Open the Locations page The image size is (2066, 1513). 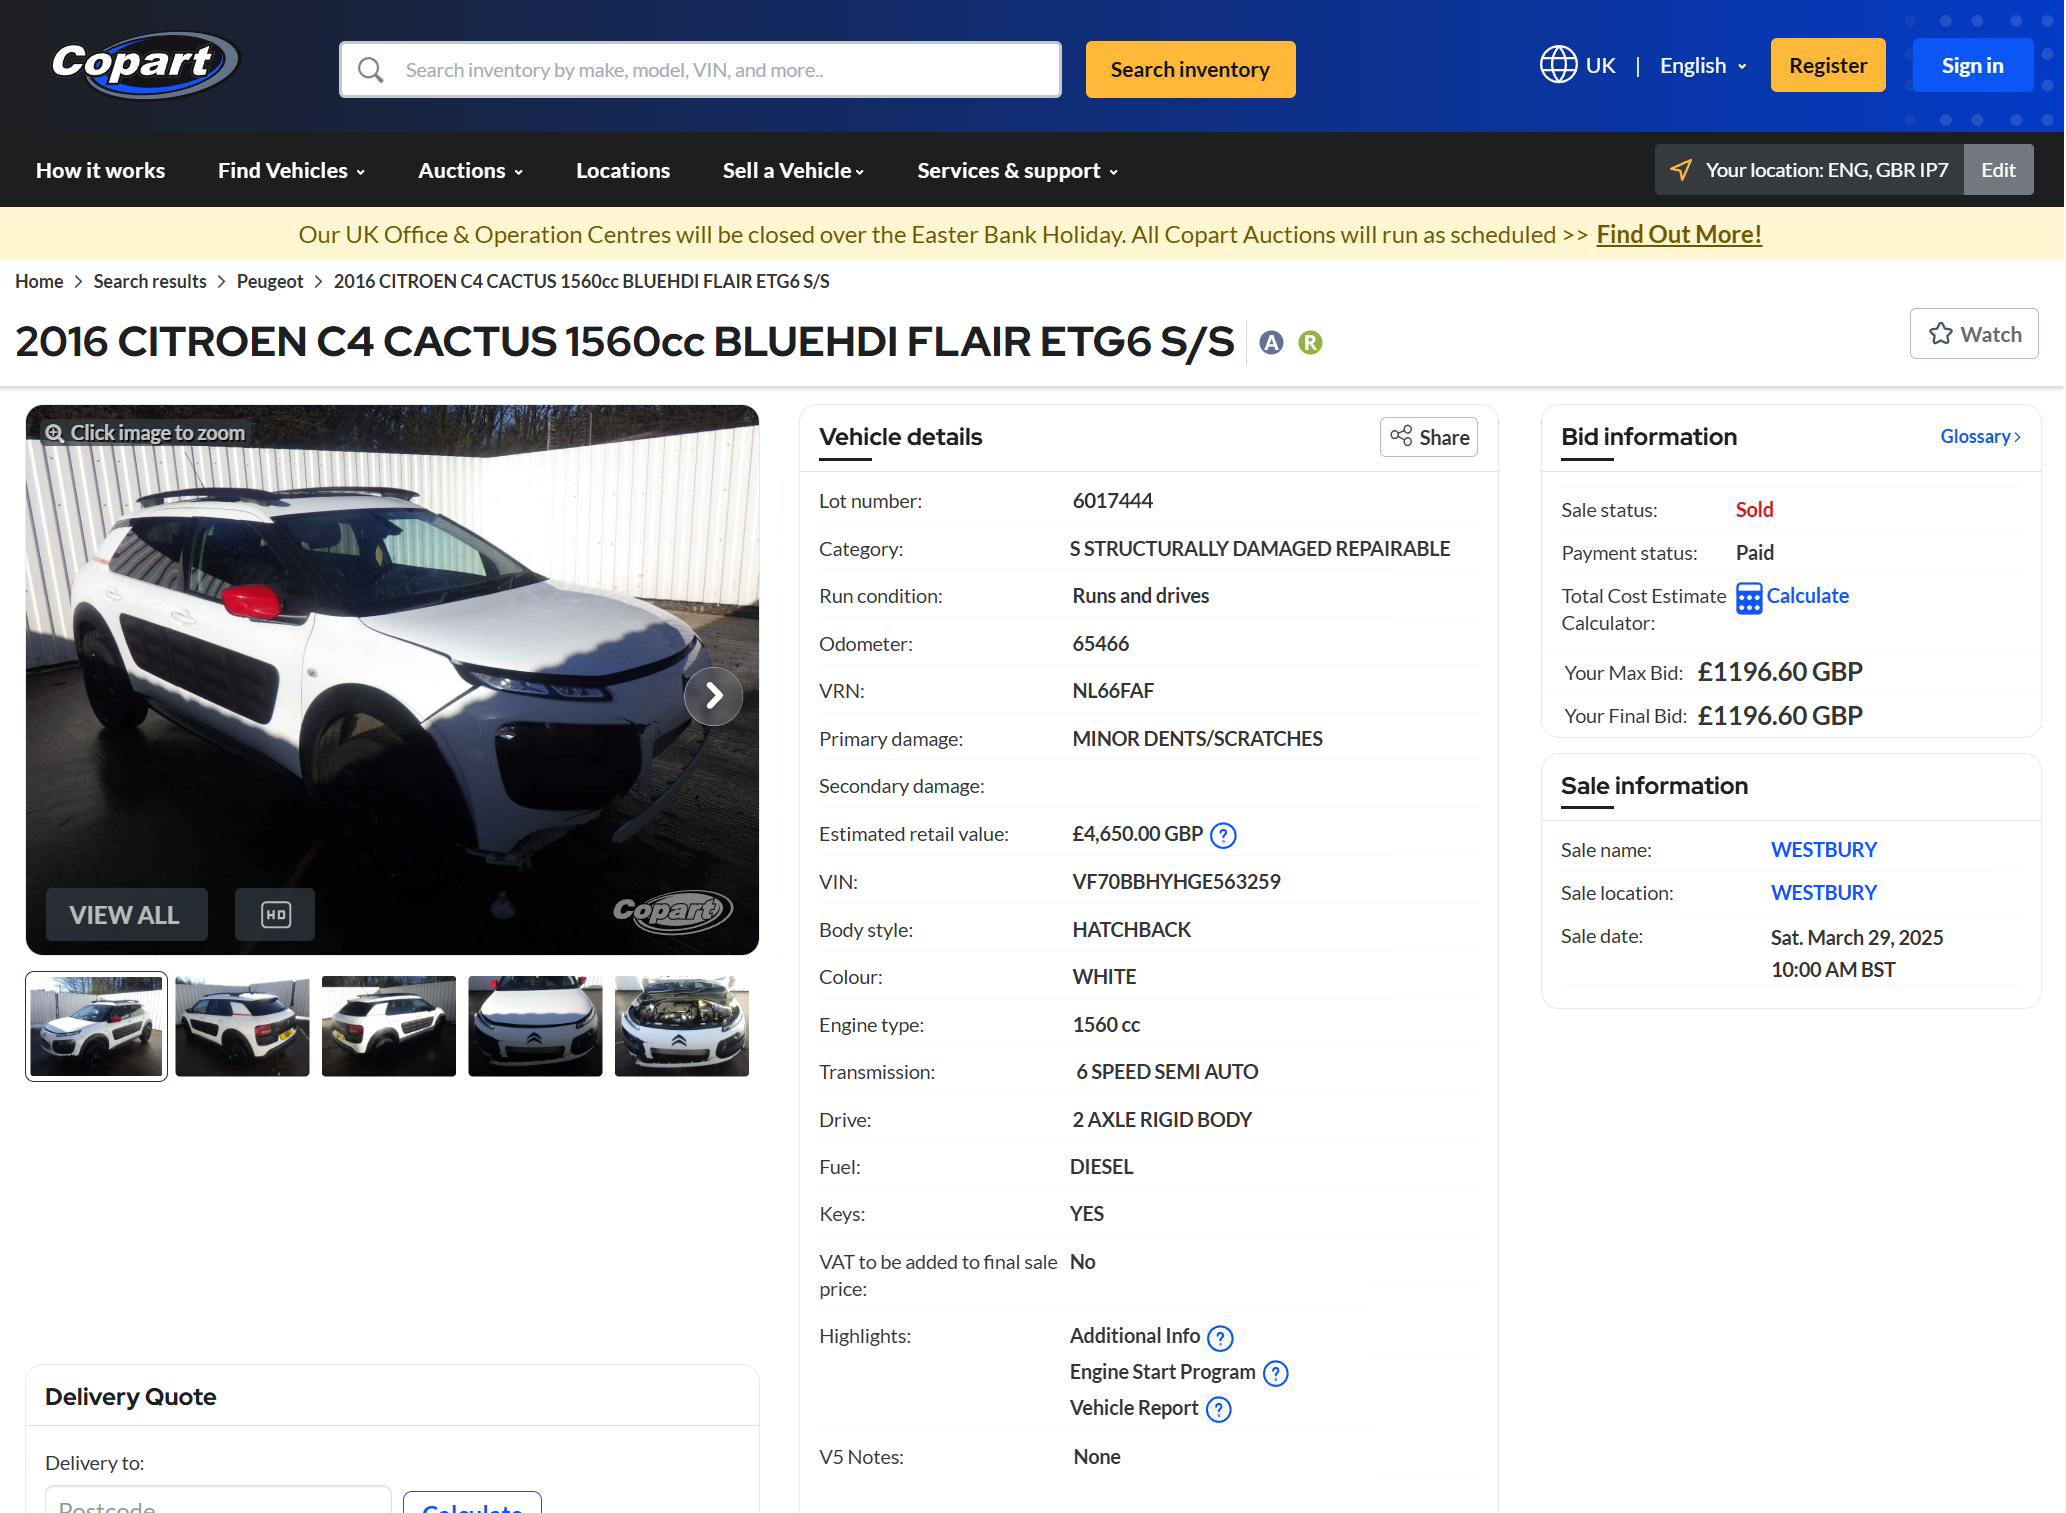point(623,171)
